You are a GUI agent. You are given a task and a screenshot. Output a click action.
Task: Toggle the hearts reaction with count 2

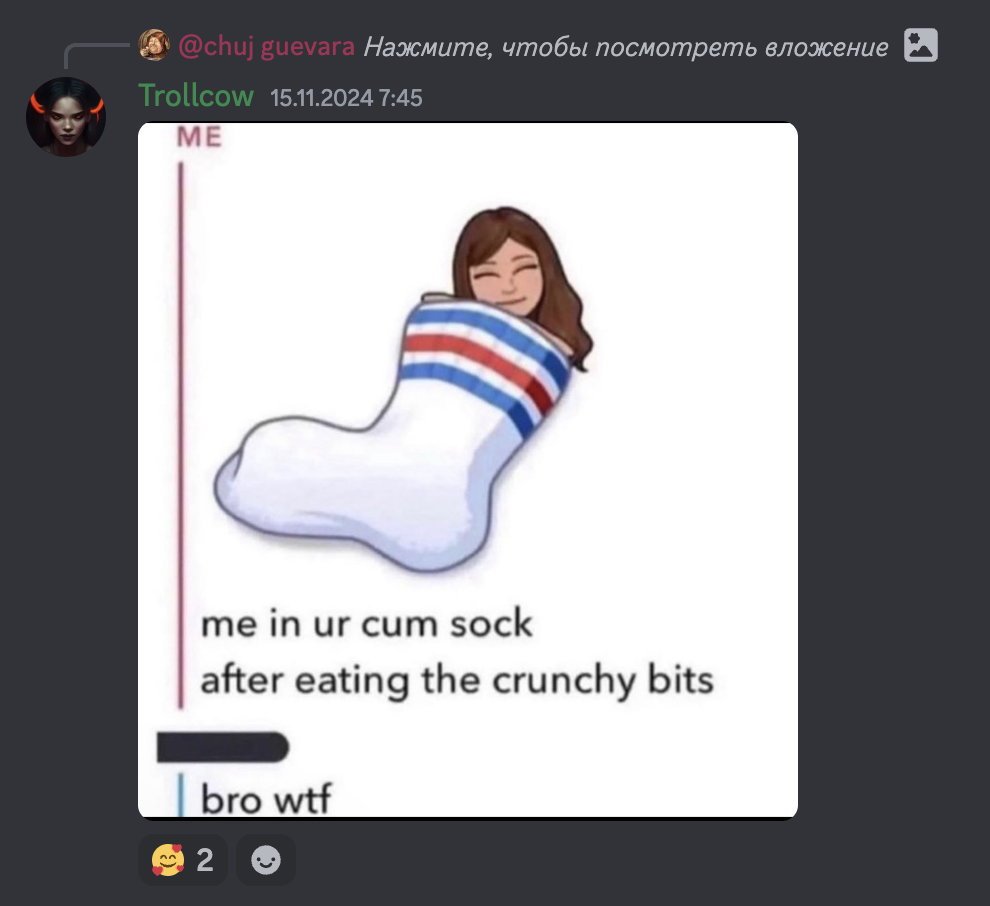pyautogui.click(x=182, y=860)
